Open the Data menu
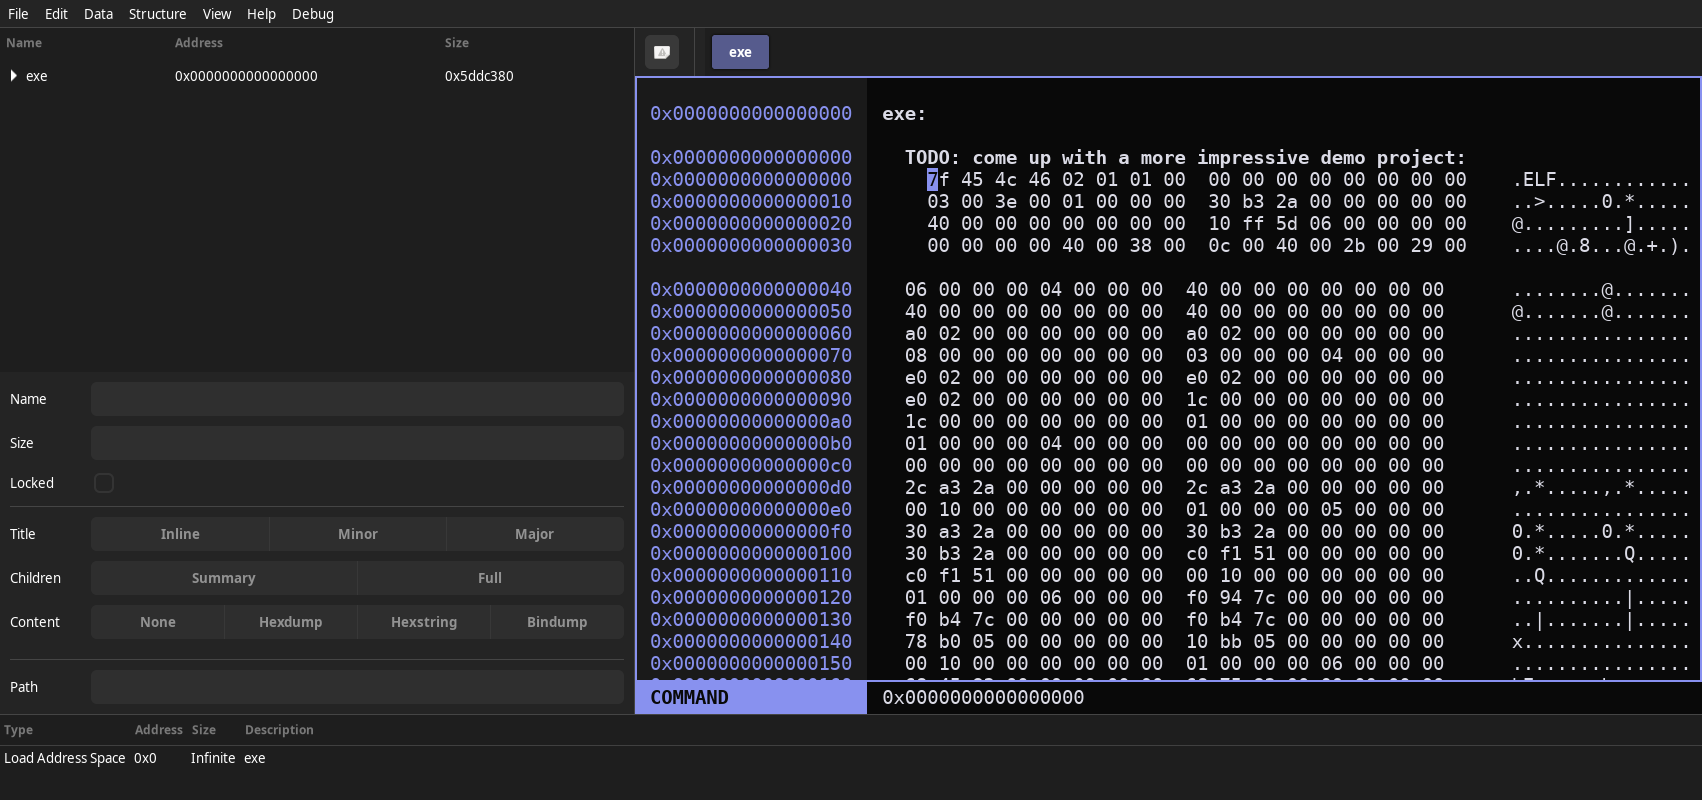The height and width of the screenshot is (800, 1702). 98,14
